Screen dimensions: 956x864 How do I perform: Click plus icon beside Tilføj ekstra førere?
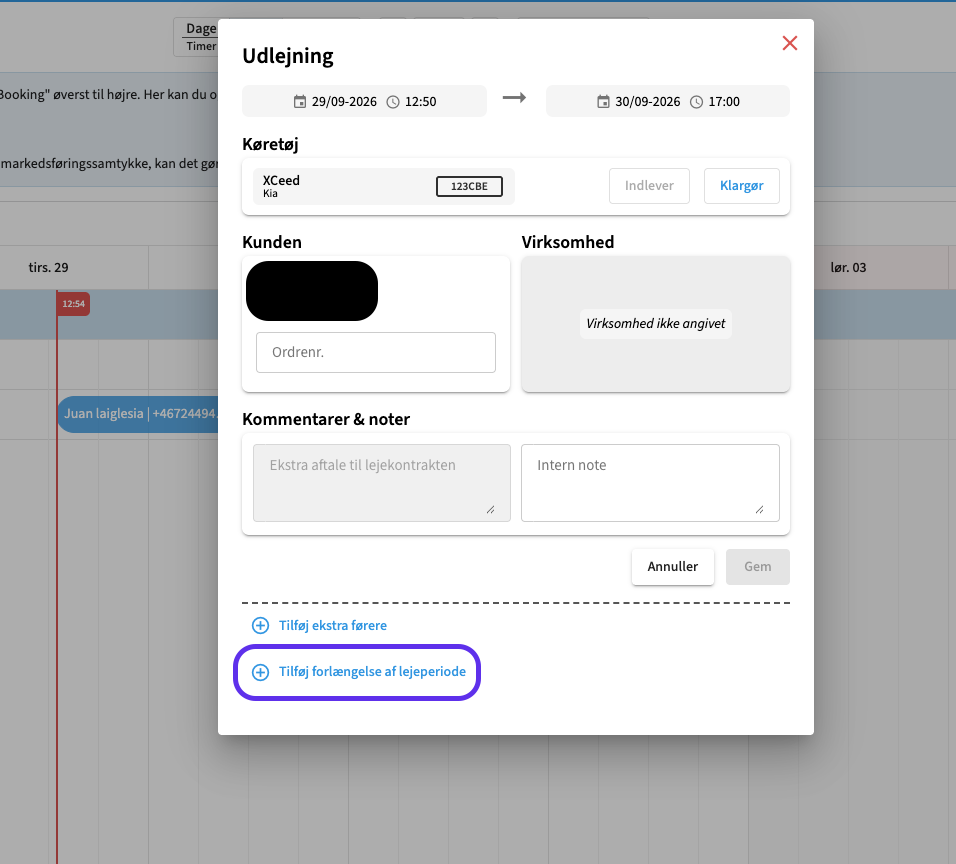click(x=260, y=626)
